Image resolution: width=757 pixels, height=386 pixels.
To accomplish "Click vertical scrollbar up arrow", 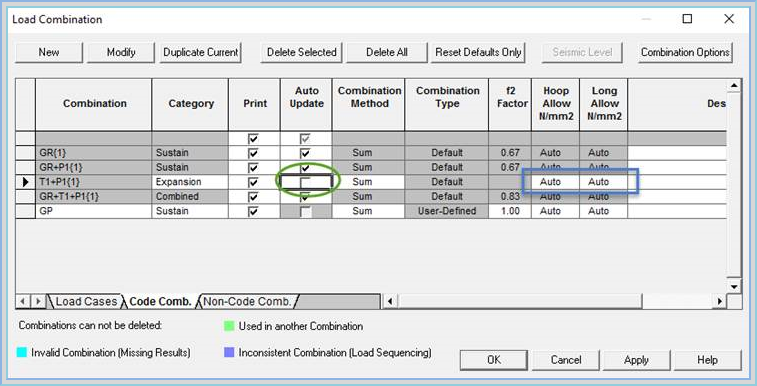I will click(x=734, y=85).
